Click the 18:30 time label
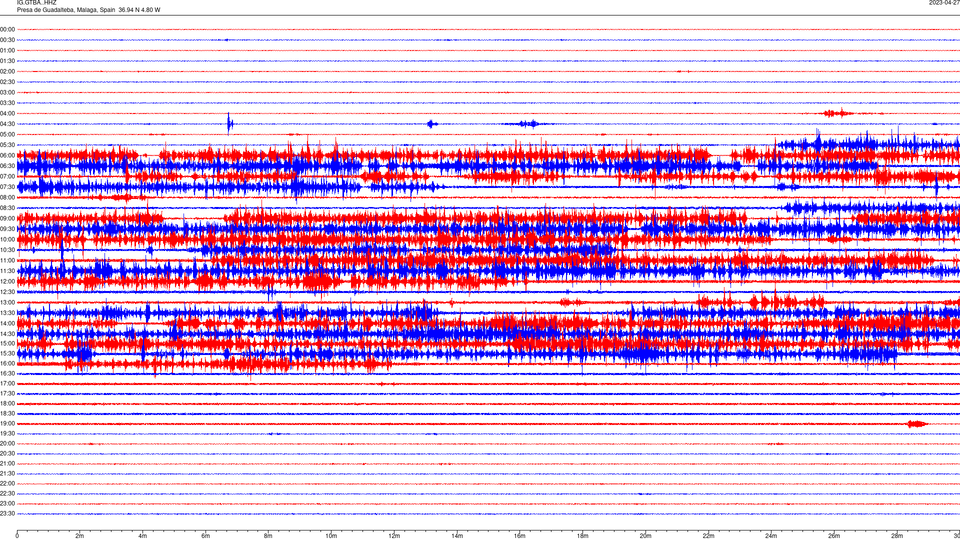Screen dimensions: 960x540 tap(7, 414)
